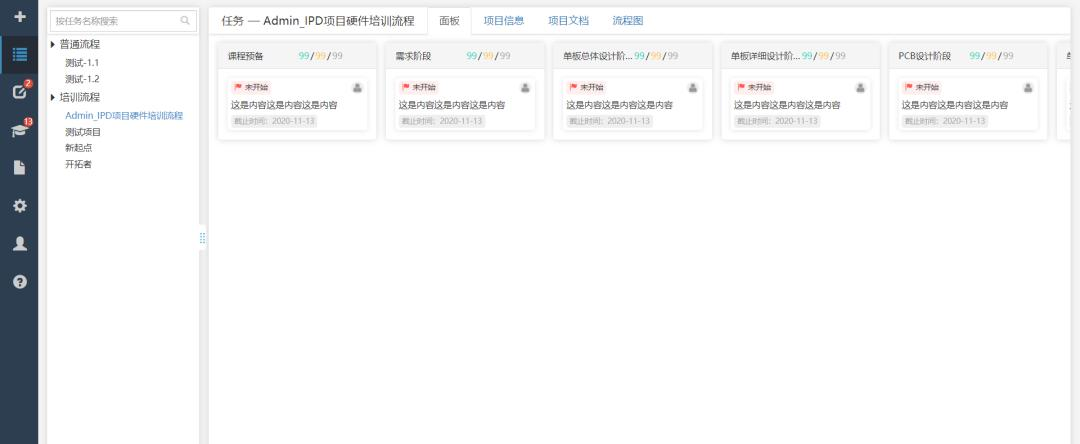Click assignee icon on 单板总体设计 card
1080x444 pixels.
[x=693, y=87]
